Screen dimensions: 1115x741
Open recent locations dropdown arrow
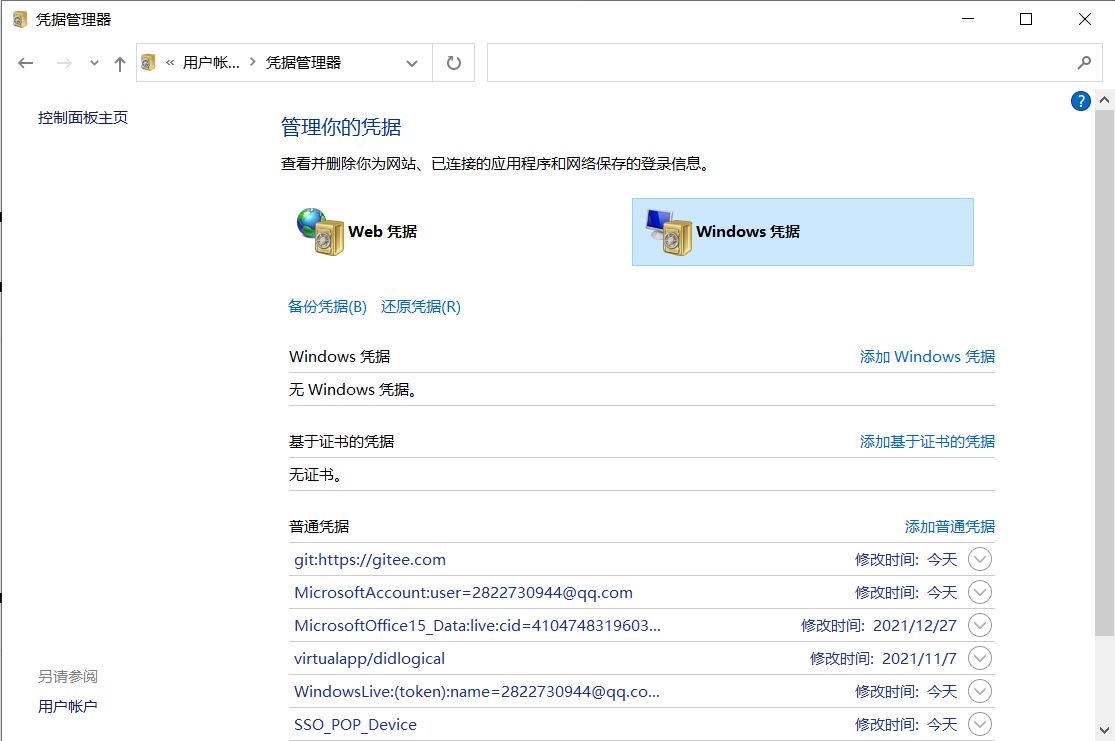coord(94,63)
